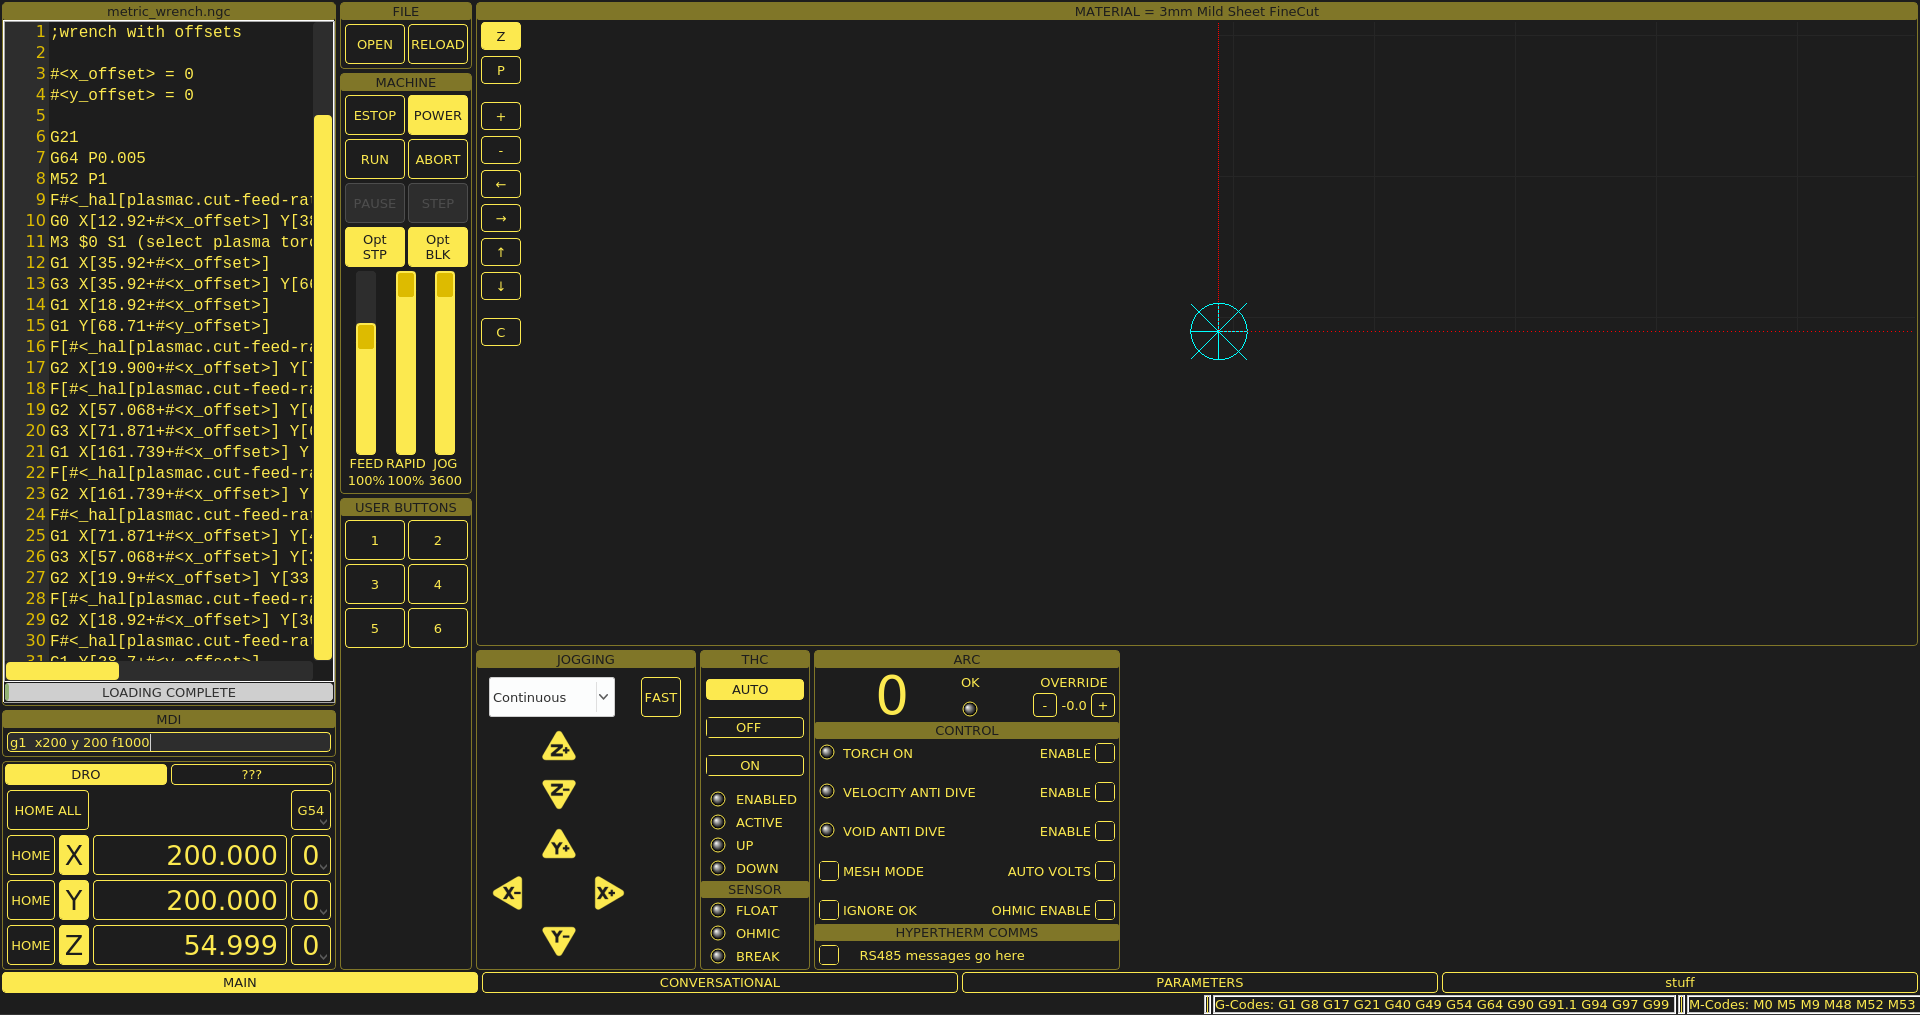
Task: Clear the preview plot with C button
Action: click(501, 332)
